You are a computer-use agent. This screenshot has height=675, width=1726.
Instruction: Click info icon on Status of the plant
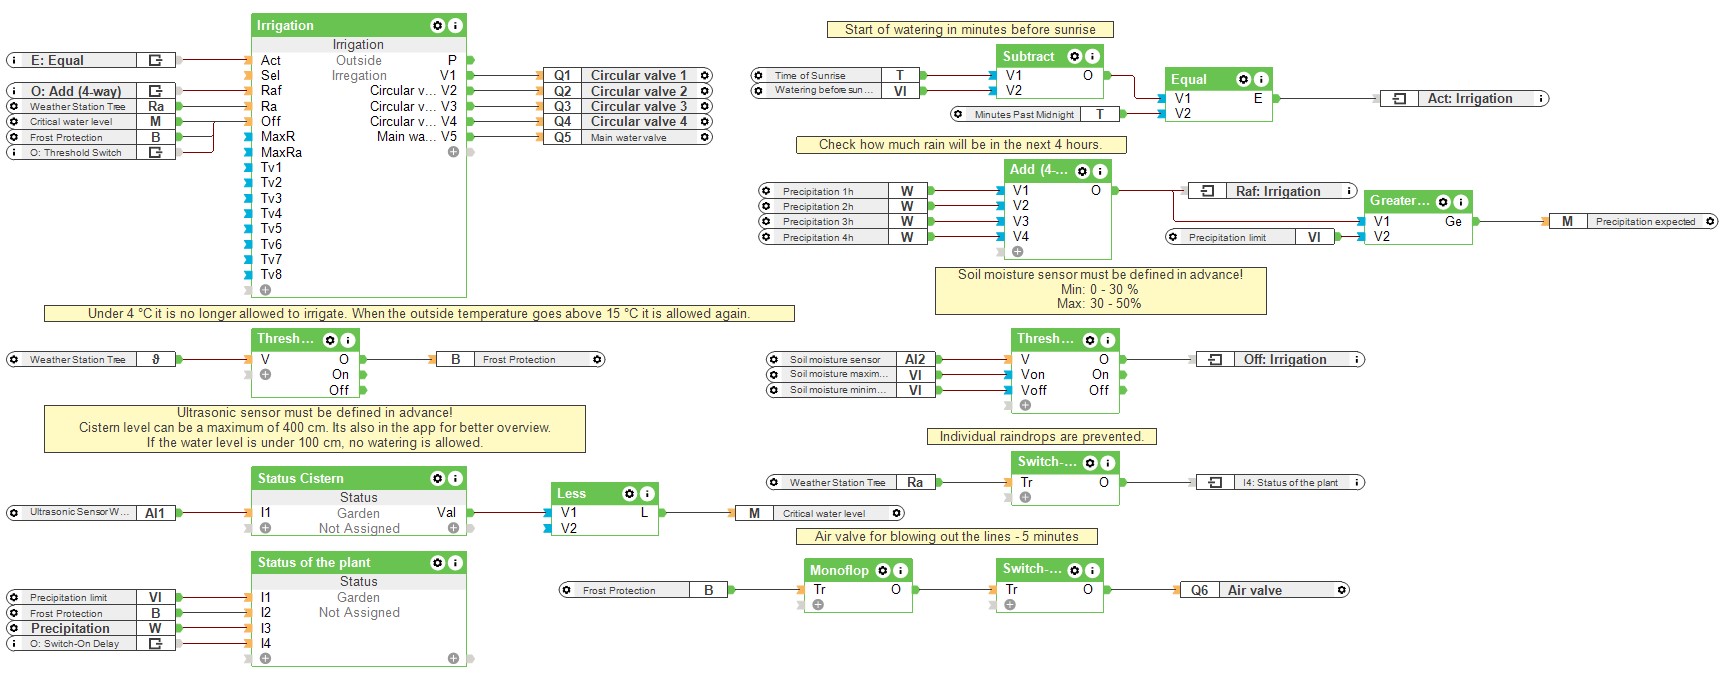455,562
